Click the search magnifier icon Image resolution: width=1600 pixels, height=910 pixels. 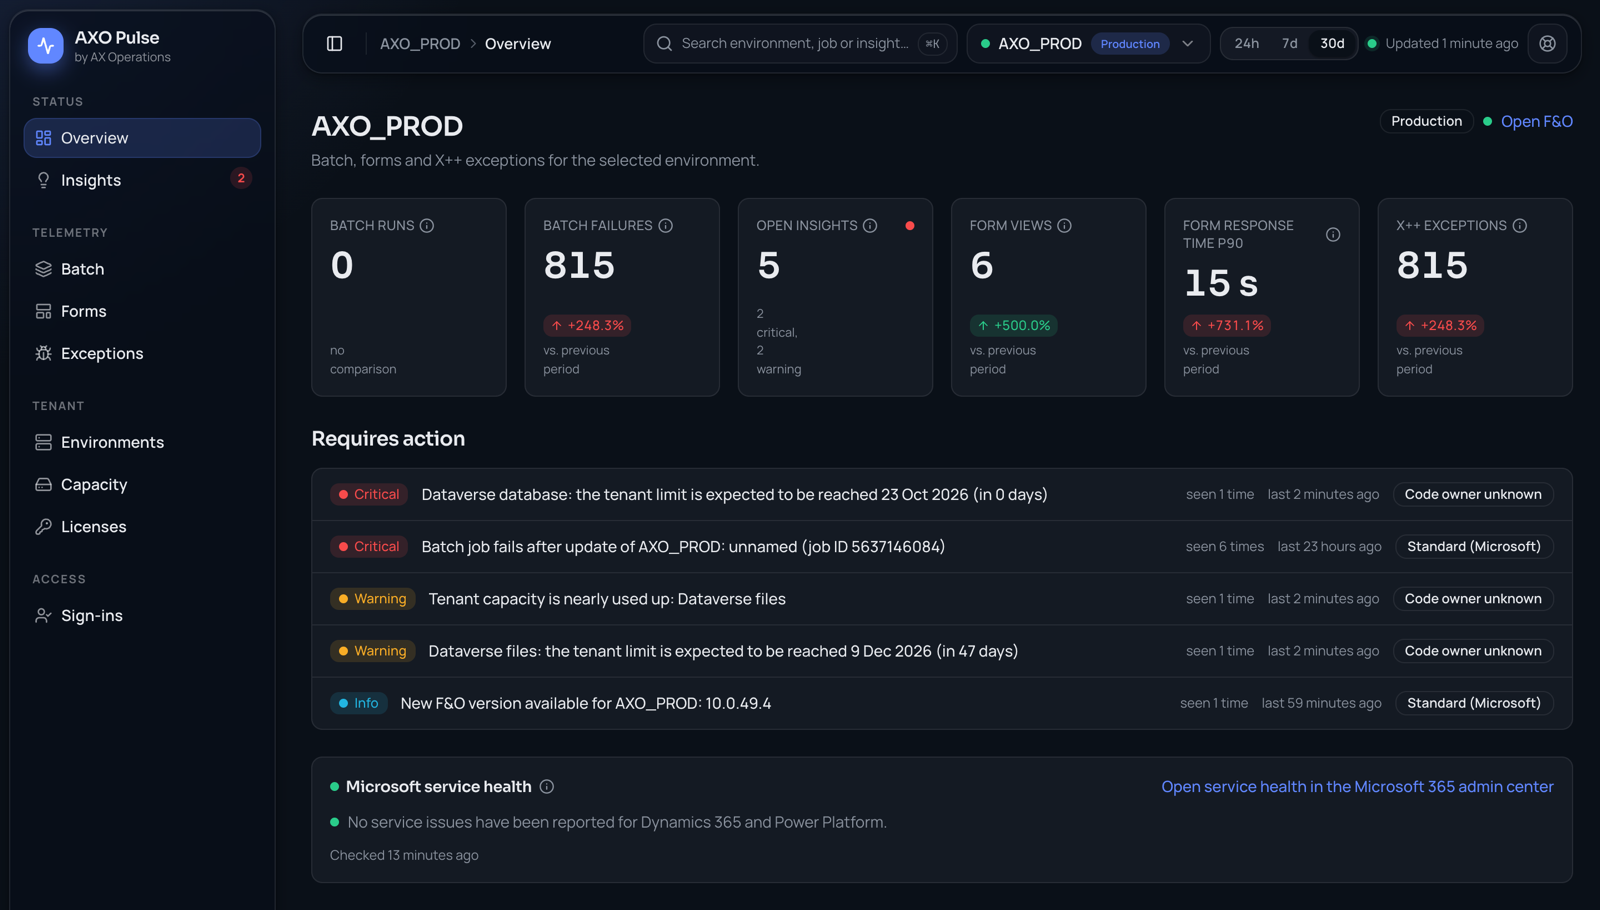(x=664, y=44)
